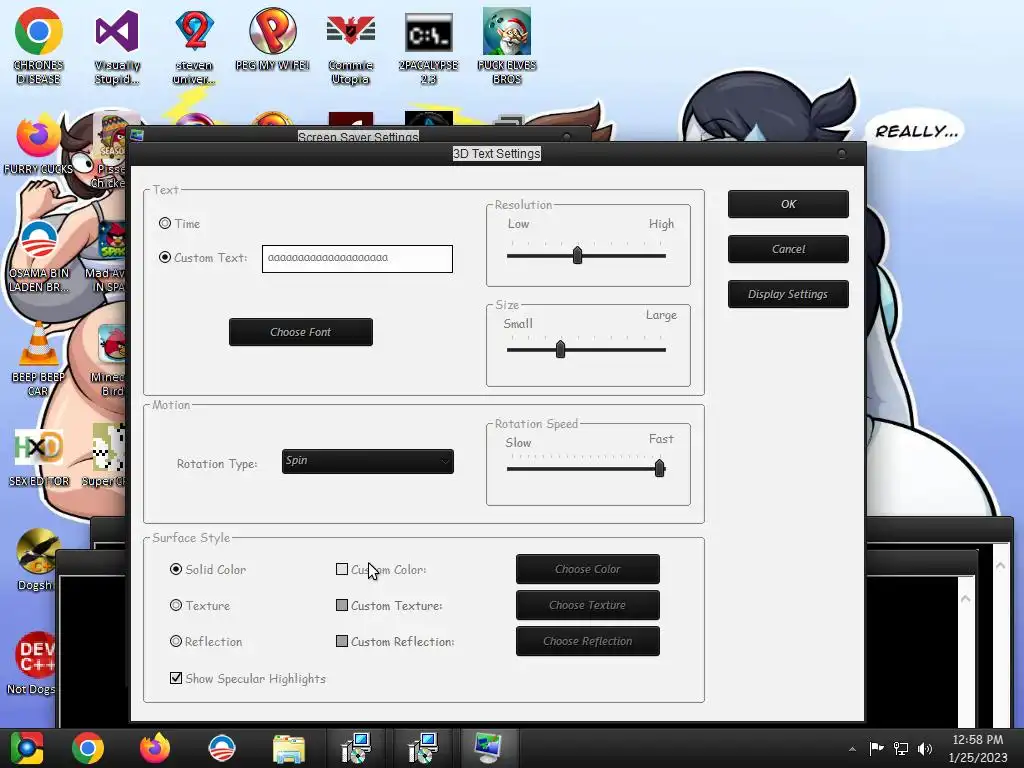
Task: Open network tray icon
Action: (x=901, y=748)
